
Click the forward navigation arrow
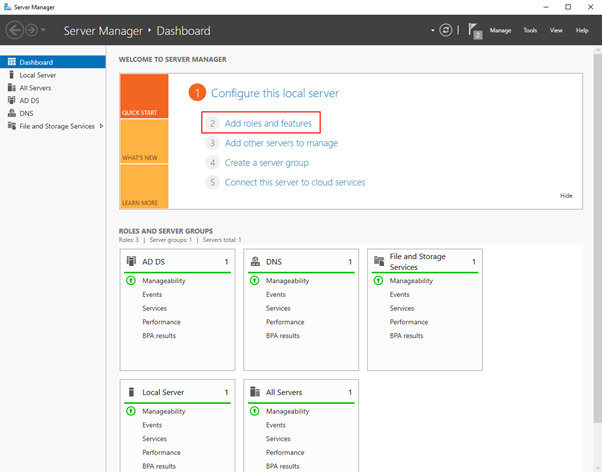(31, 30)
